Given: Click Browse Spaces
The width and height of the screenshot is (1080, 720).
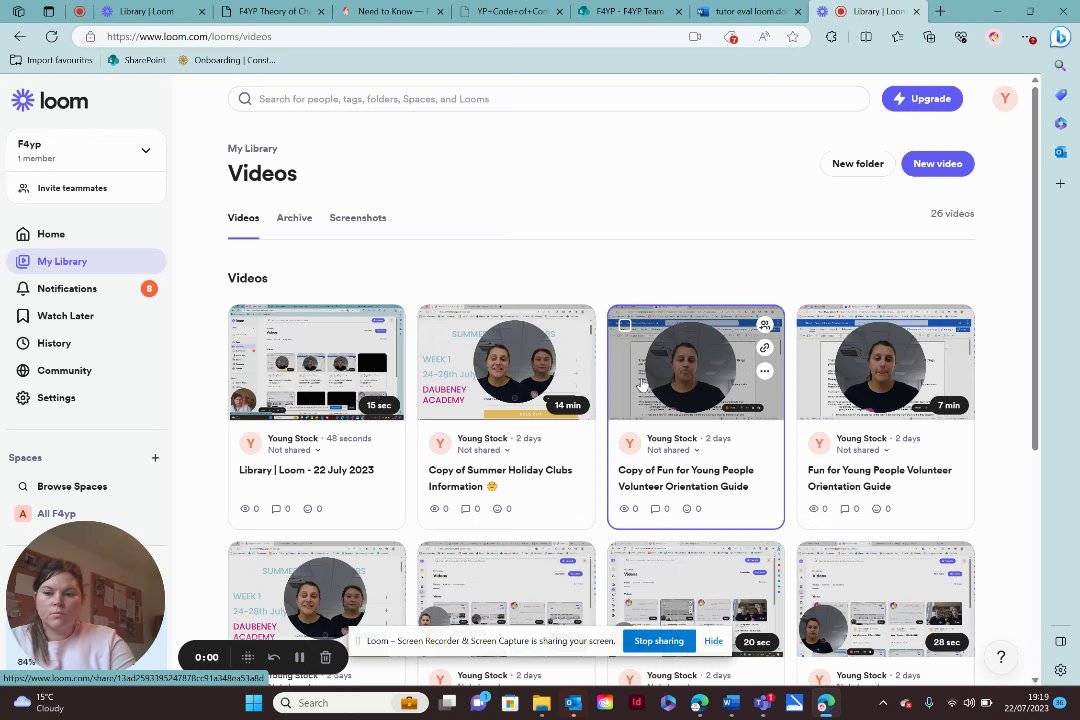Looking at the screenshot, I should click(x=72, y=486).
